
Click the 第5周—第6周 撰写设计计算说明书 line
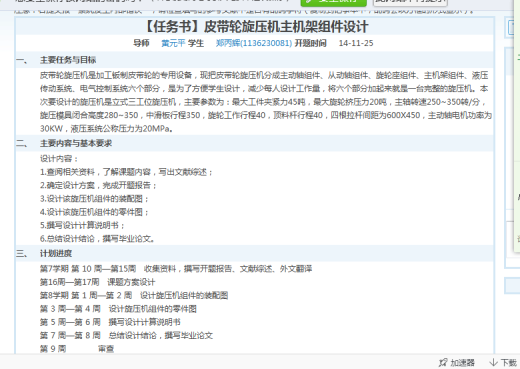[110, 322]
